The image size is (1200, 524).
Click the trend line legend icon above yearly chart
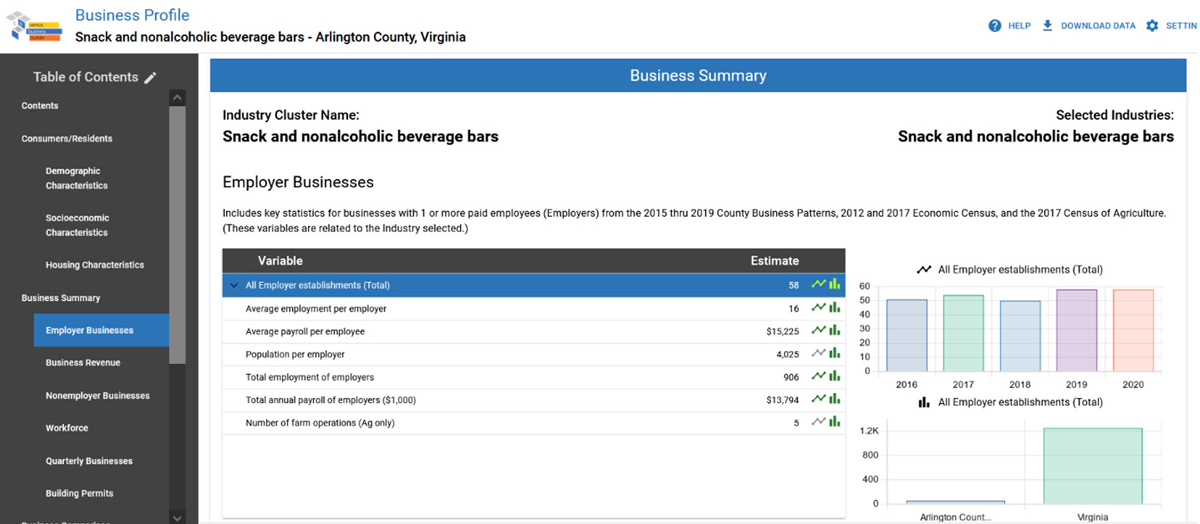click(924, 270)
